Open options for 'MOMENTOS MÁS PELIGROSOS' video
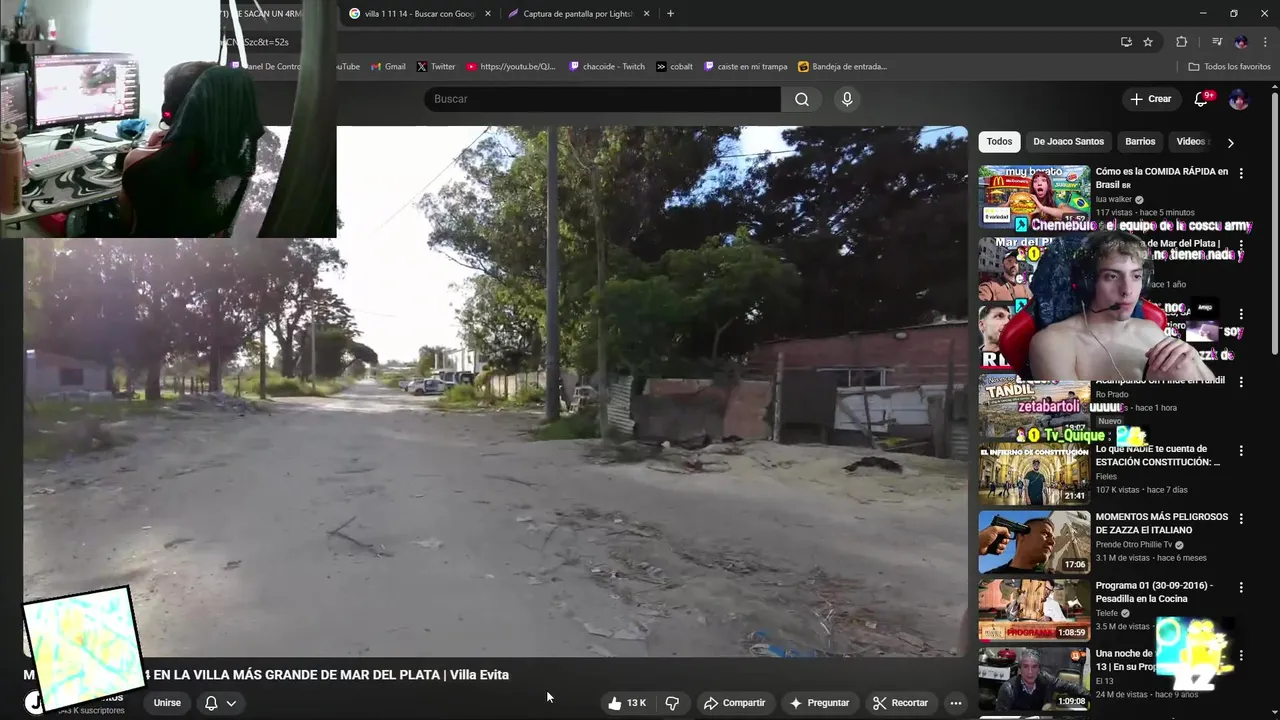This screenshot has width=1280, height=720. click(x=1241, y=519)
